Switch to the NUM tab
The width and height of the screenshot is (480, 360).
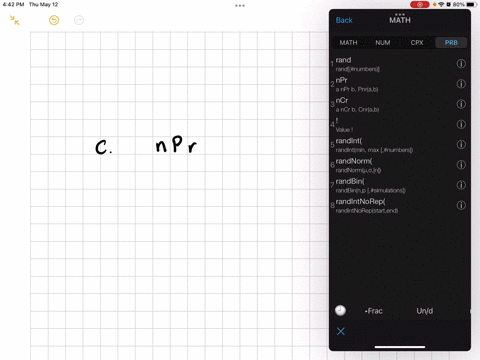(x=383, y=43)
